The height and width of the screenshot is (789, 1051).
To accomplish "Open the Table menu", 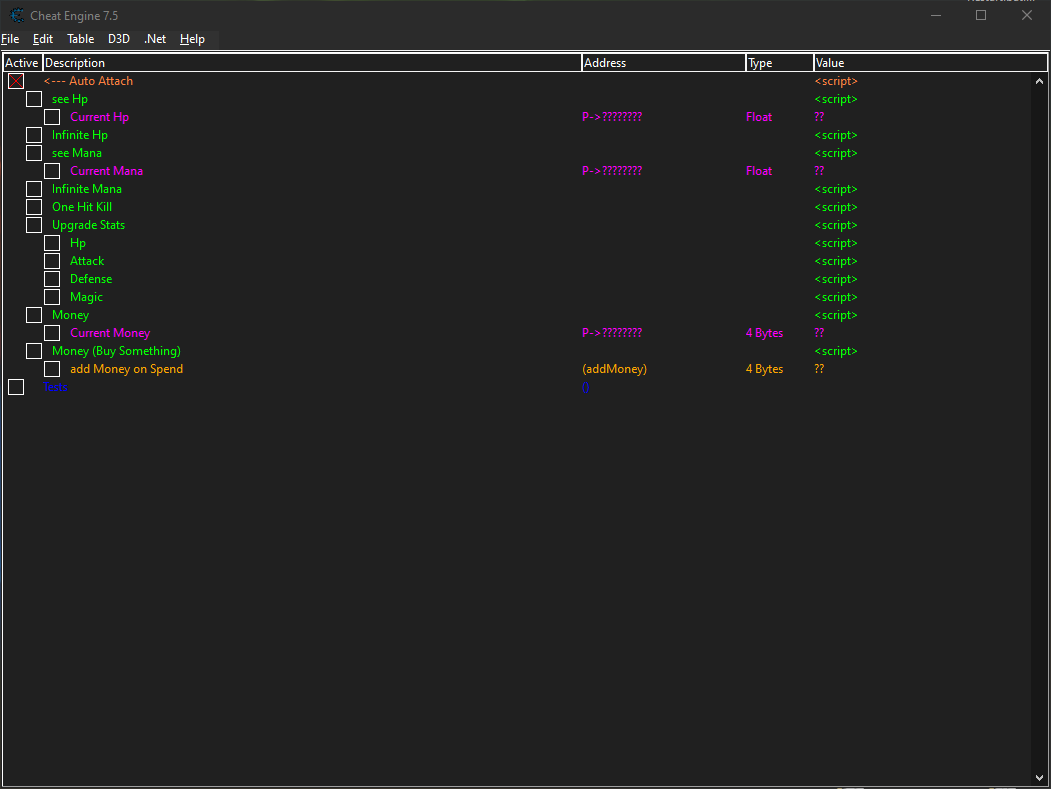I will [80, 39].
